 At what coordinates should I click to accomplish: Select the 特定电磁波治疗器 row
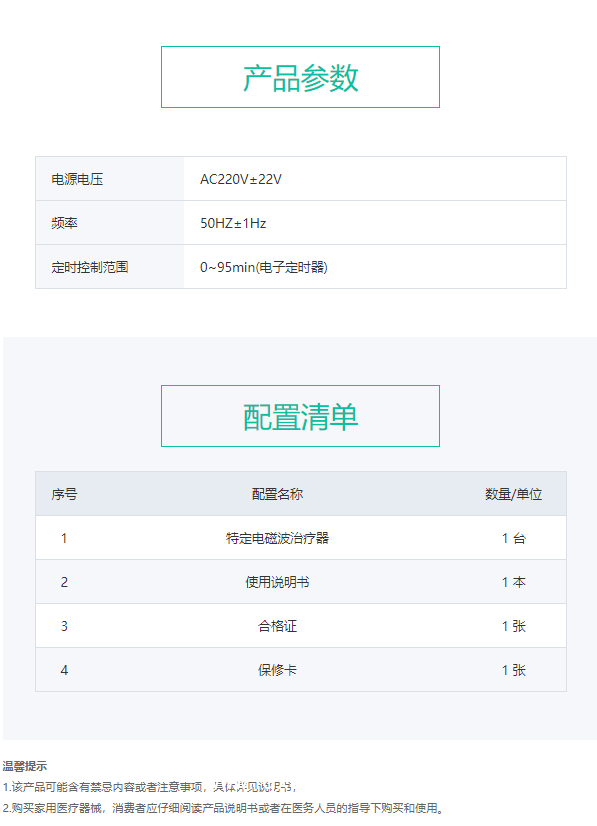[x=301, y=538]
